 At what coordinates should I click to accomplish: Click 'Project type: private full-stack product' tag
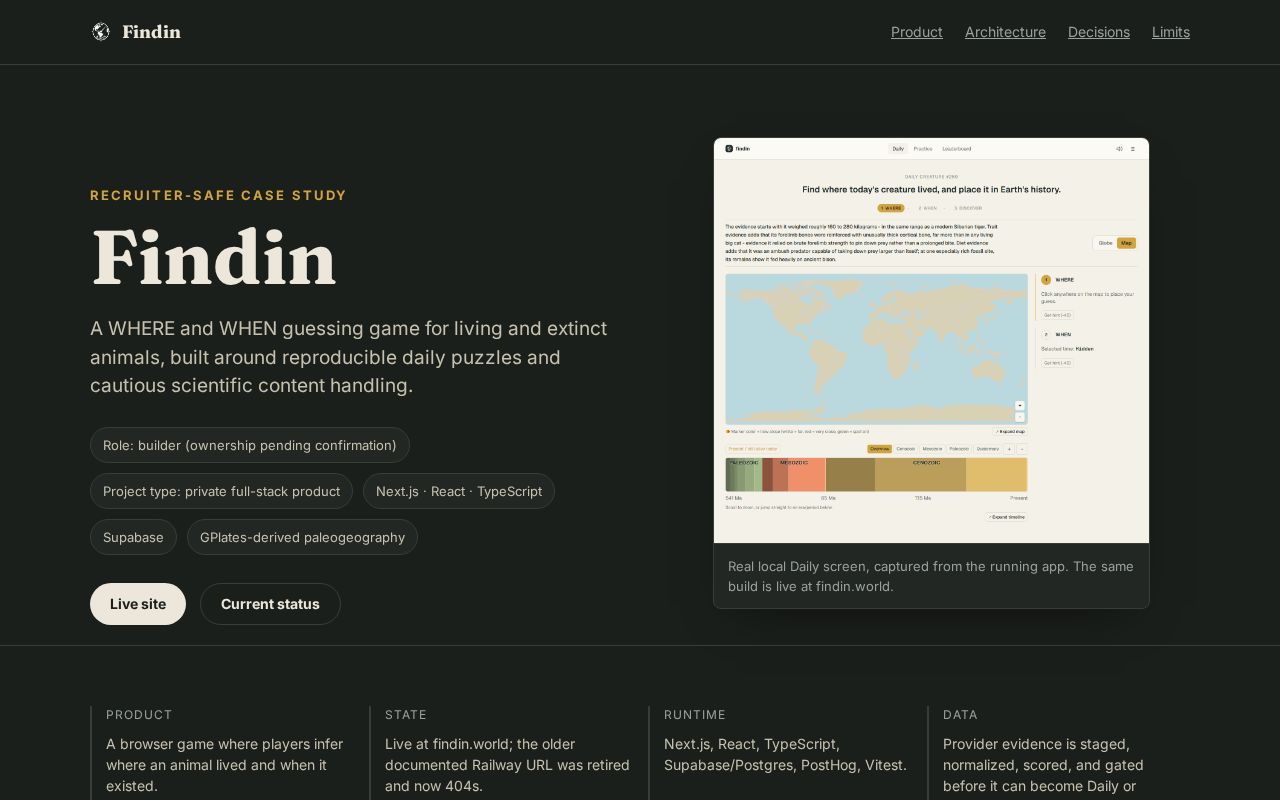click(x=221, y=491)
